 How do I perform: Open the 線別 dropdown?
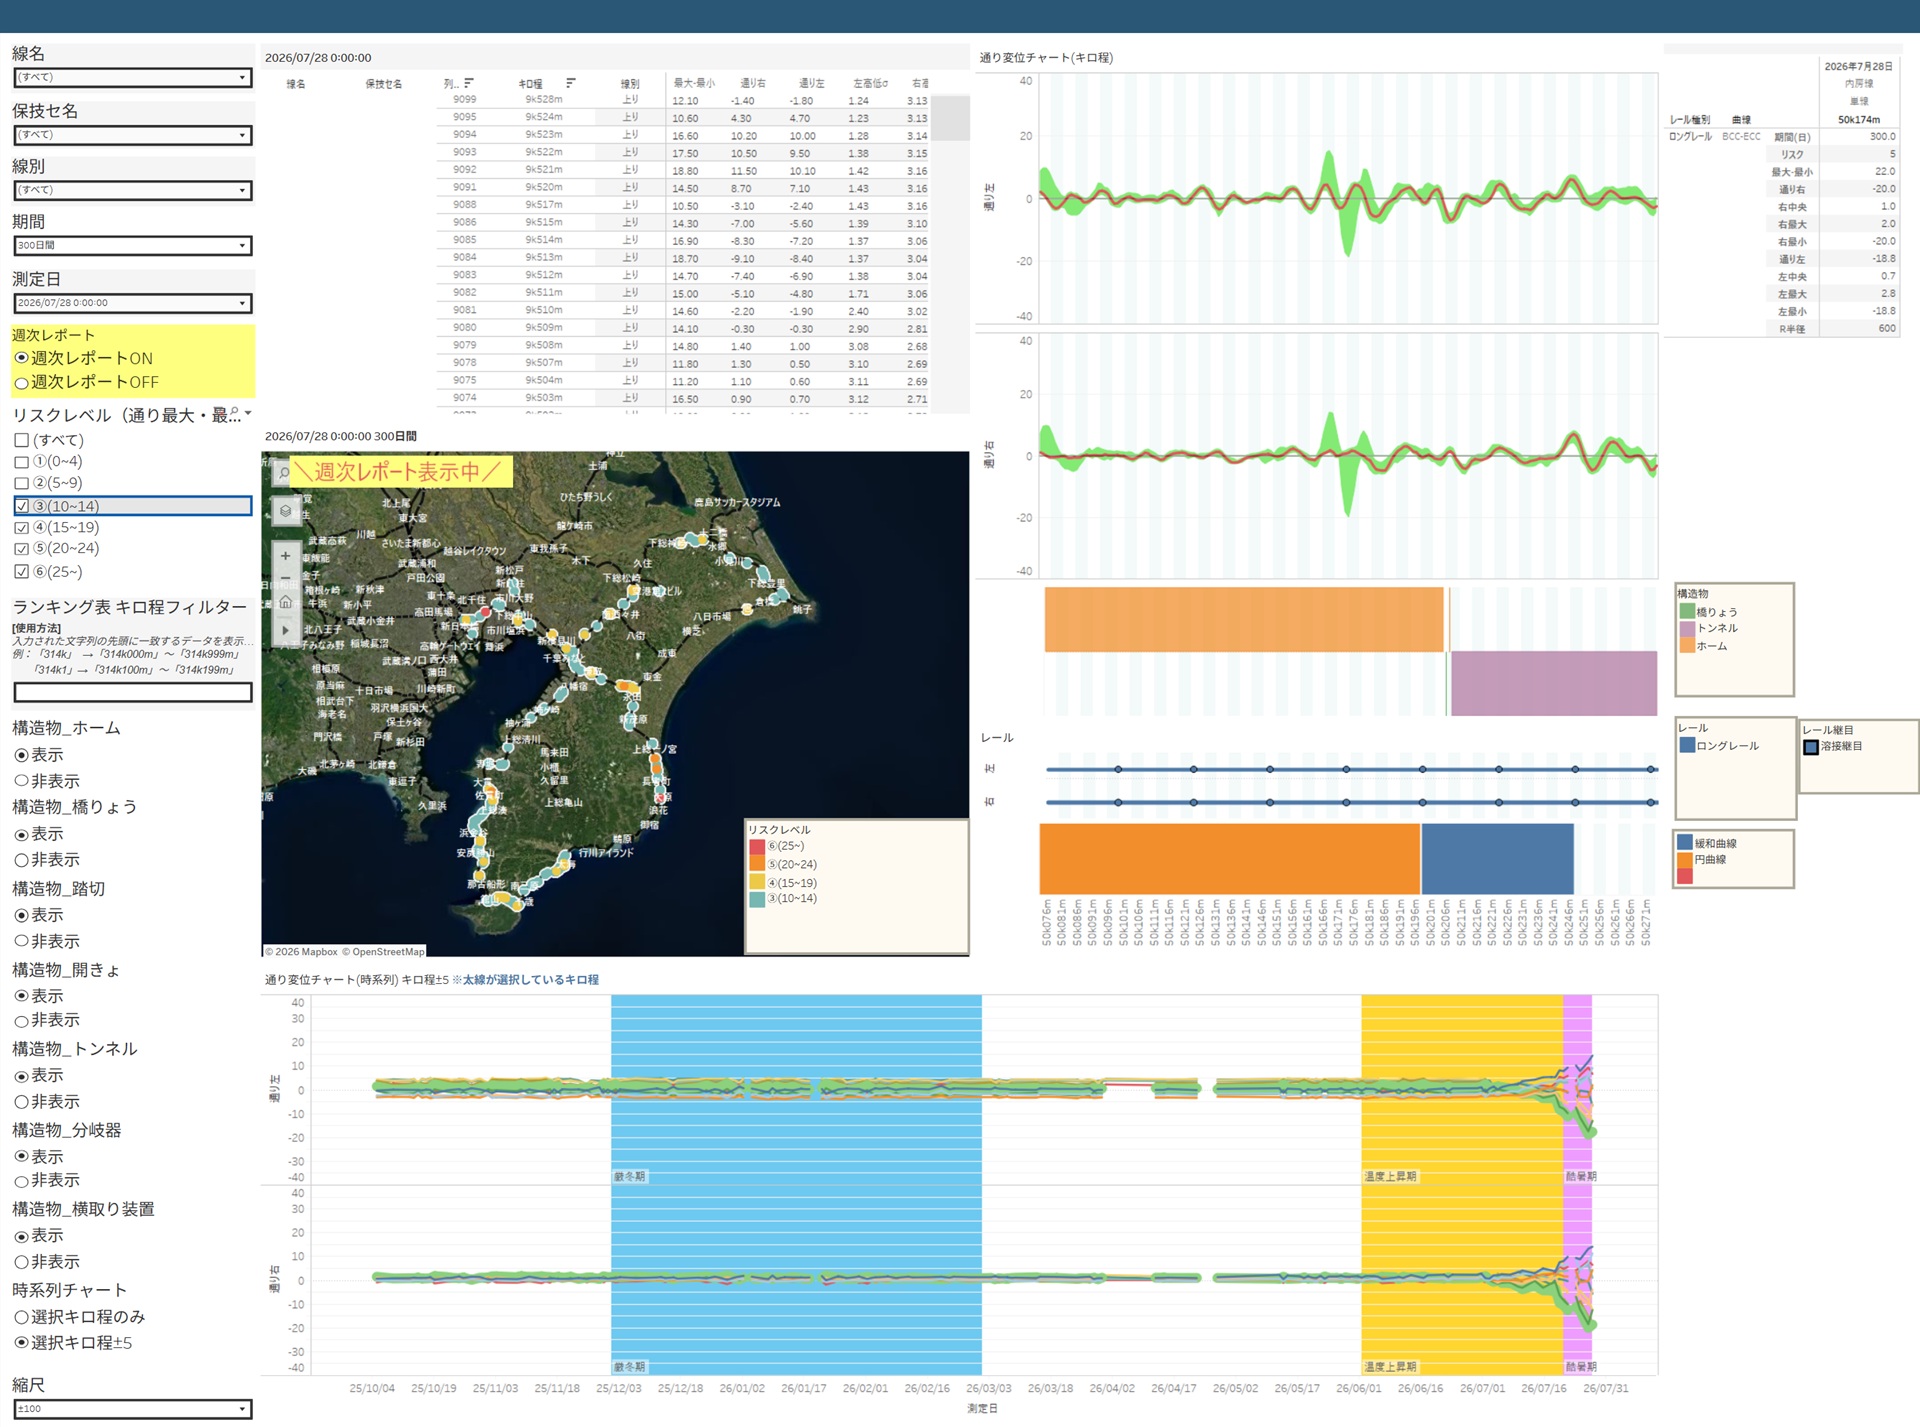133,190
